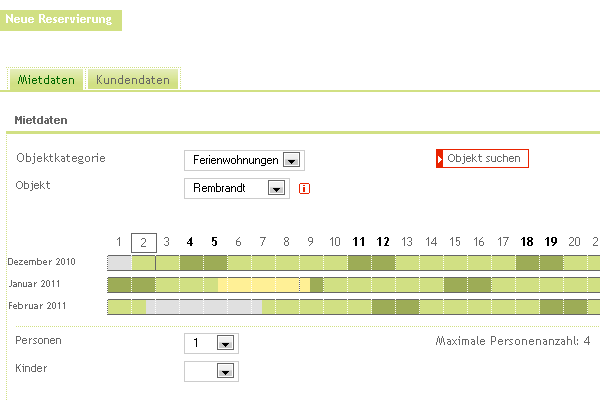Click the Neue Reservierung header
The width and height of the screenshot is (600, 400).
click(x=59, y=19)
